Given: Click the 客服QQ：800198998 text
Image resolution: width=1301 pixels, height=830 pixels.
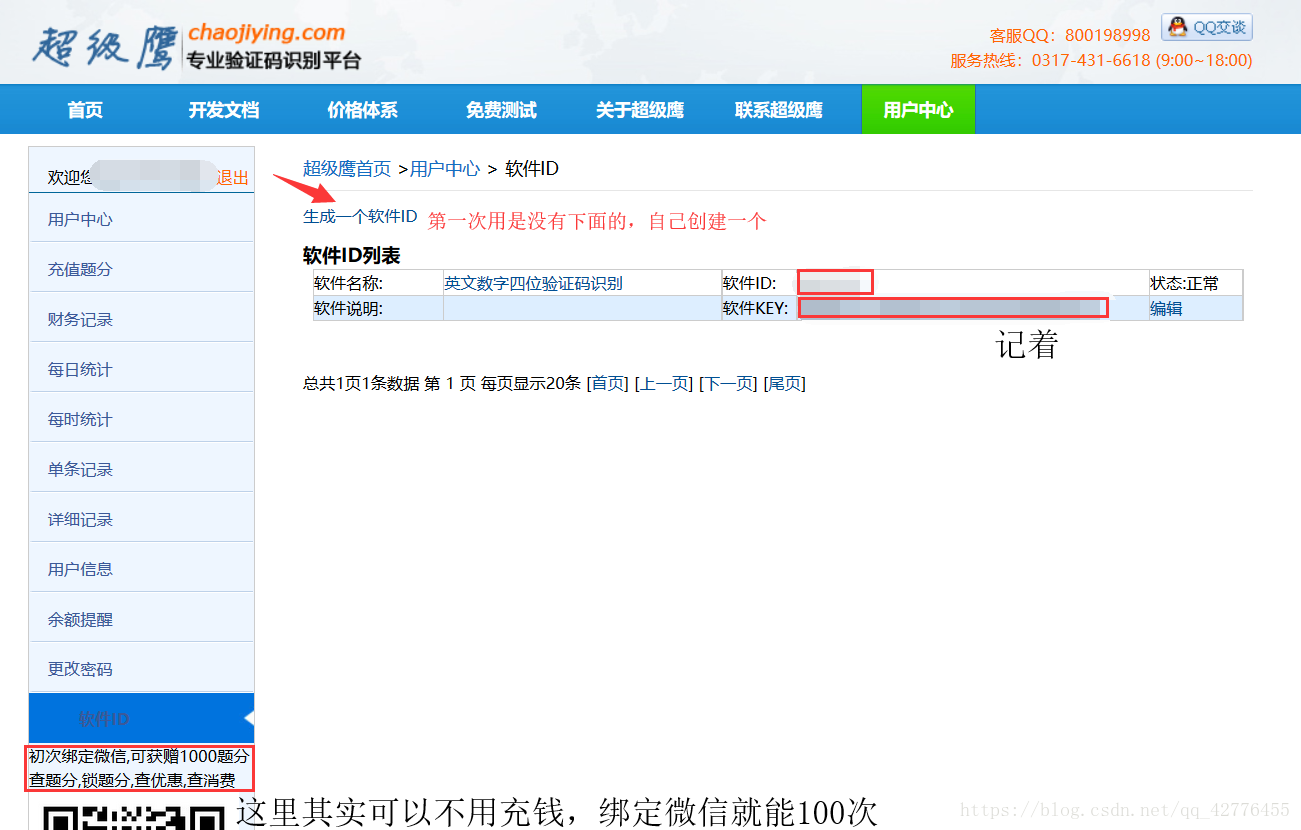Looking at the screenshot, I should pyautogui.click(x=1070, y=35).
